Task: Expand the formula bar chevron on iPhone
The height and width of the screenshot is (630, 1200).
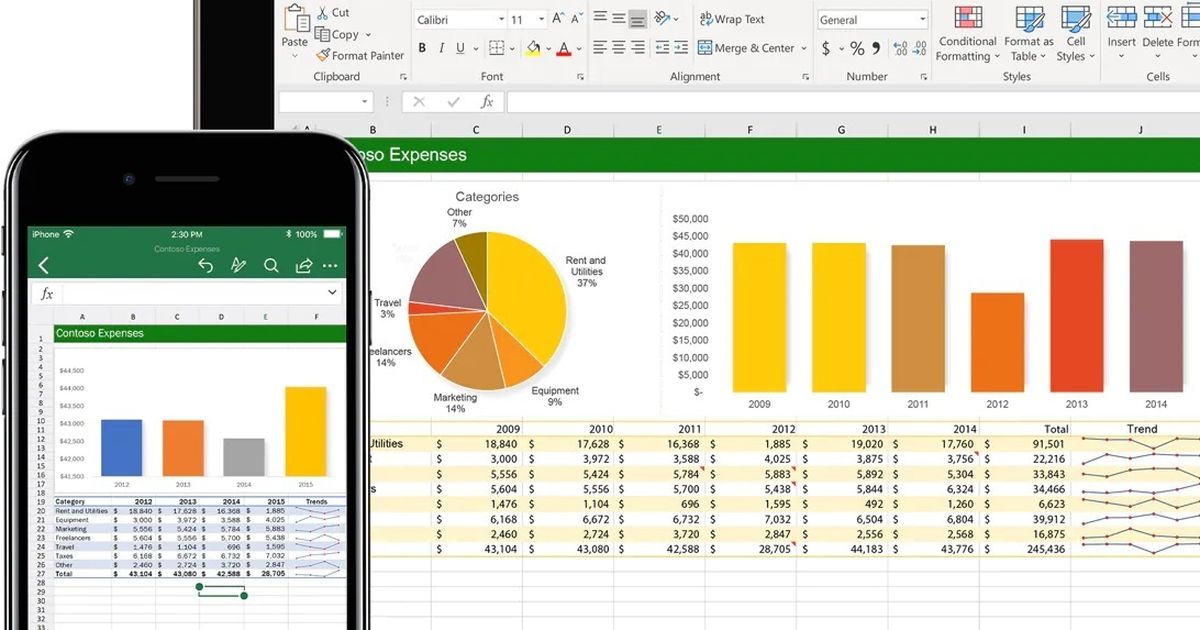Action: (x=332, y=292)
